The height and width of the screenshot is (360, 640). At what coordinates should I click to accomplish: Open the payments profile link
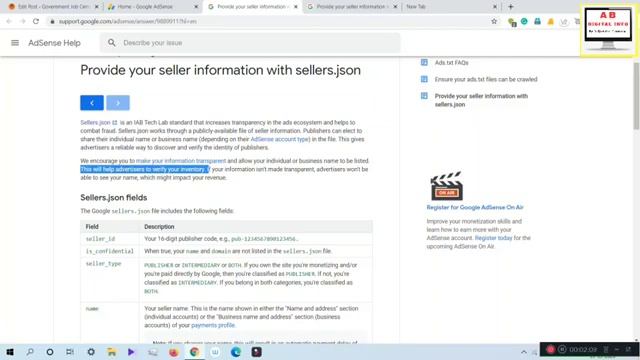pos(213,325)
